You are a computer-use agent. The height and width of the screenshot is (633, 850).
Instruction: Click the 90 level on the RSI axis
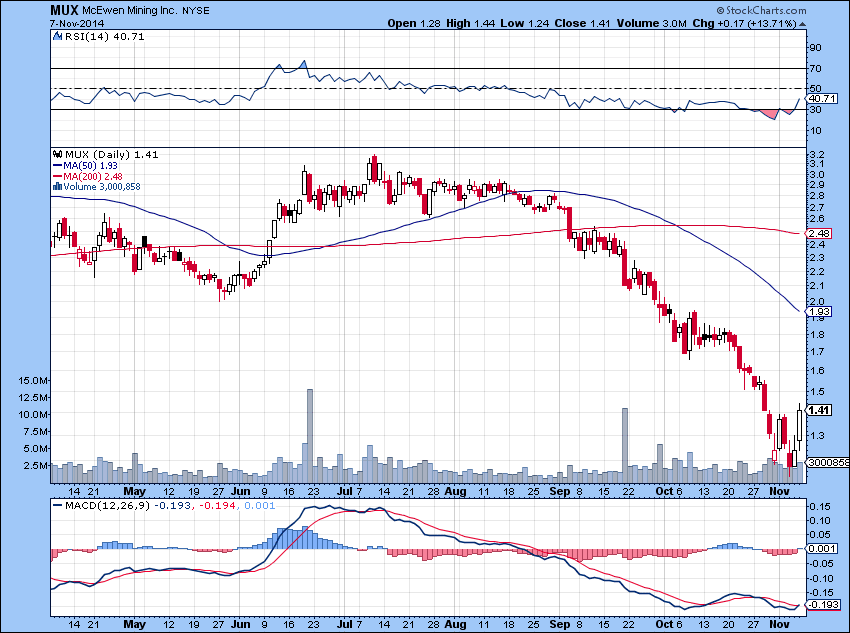pyautogui.click(x=815, y=47)
